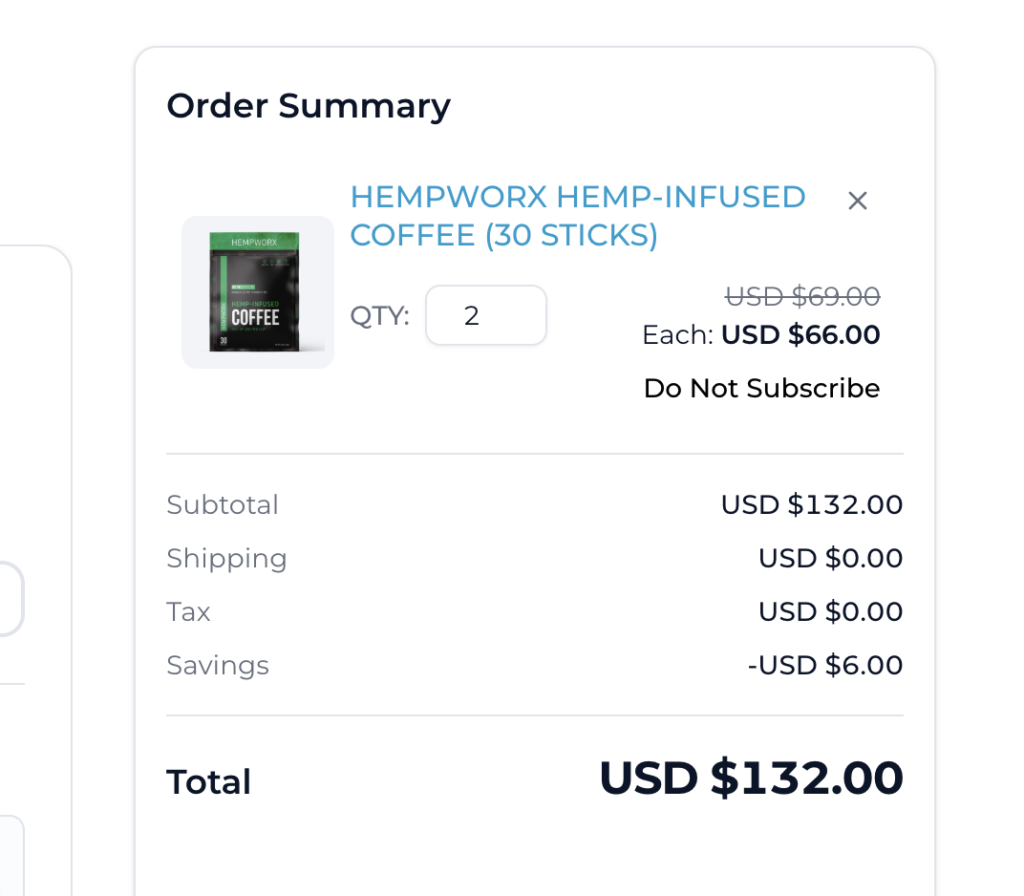
Task: Click the Savings label
Action: point(217,666)
